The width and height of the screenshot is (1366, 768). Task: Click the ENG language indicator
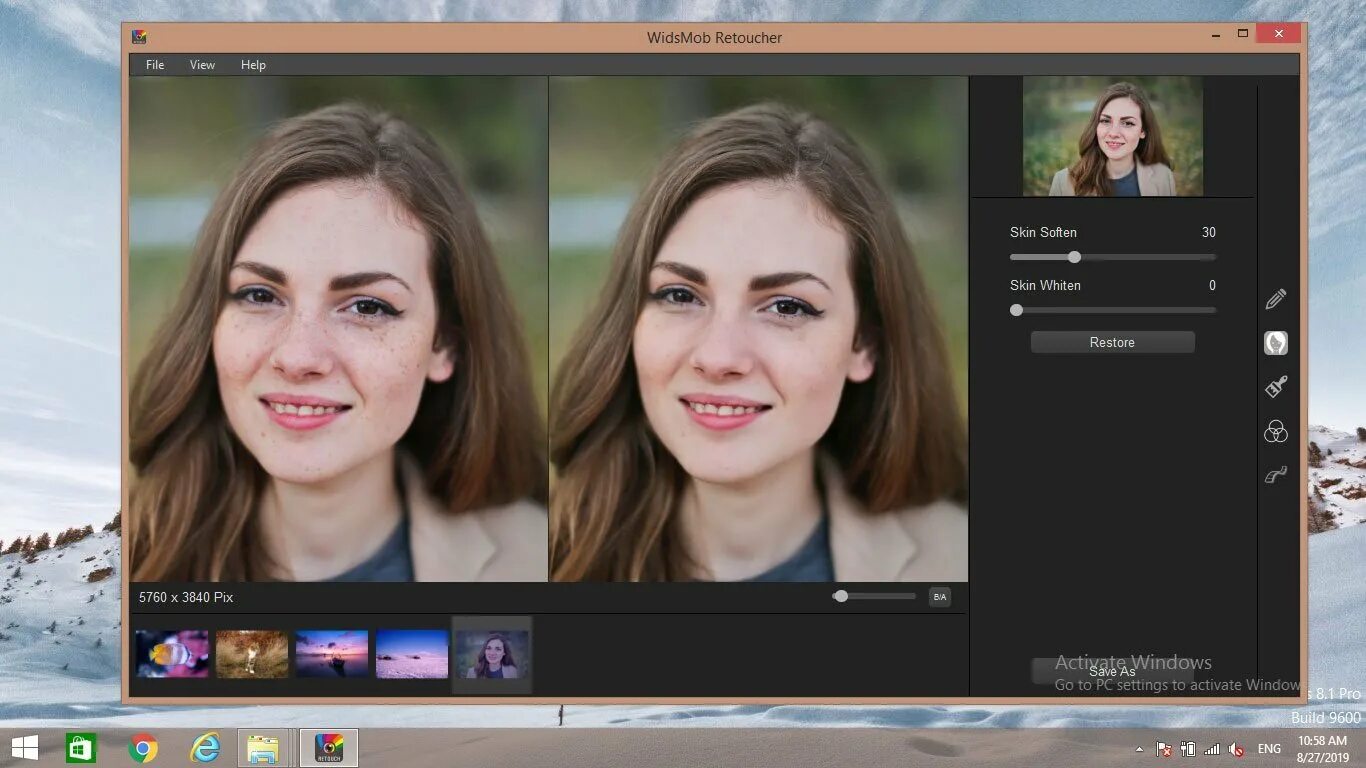point(1269,749)
